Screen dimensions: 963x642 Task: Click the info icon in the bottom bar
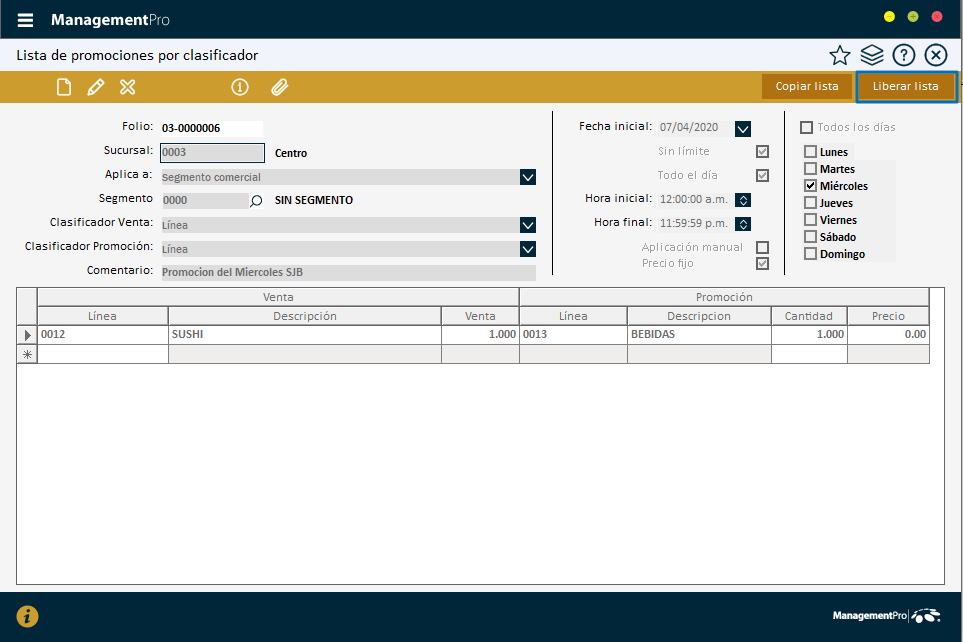(27, 616)
